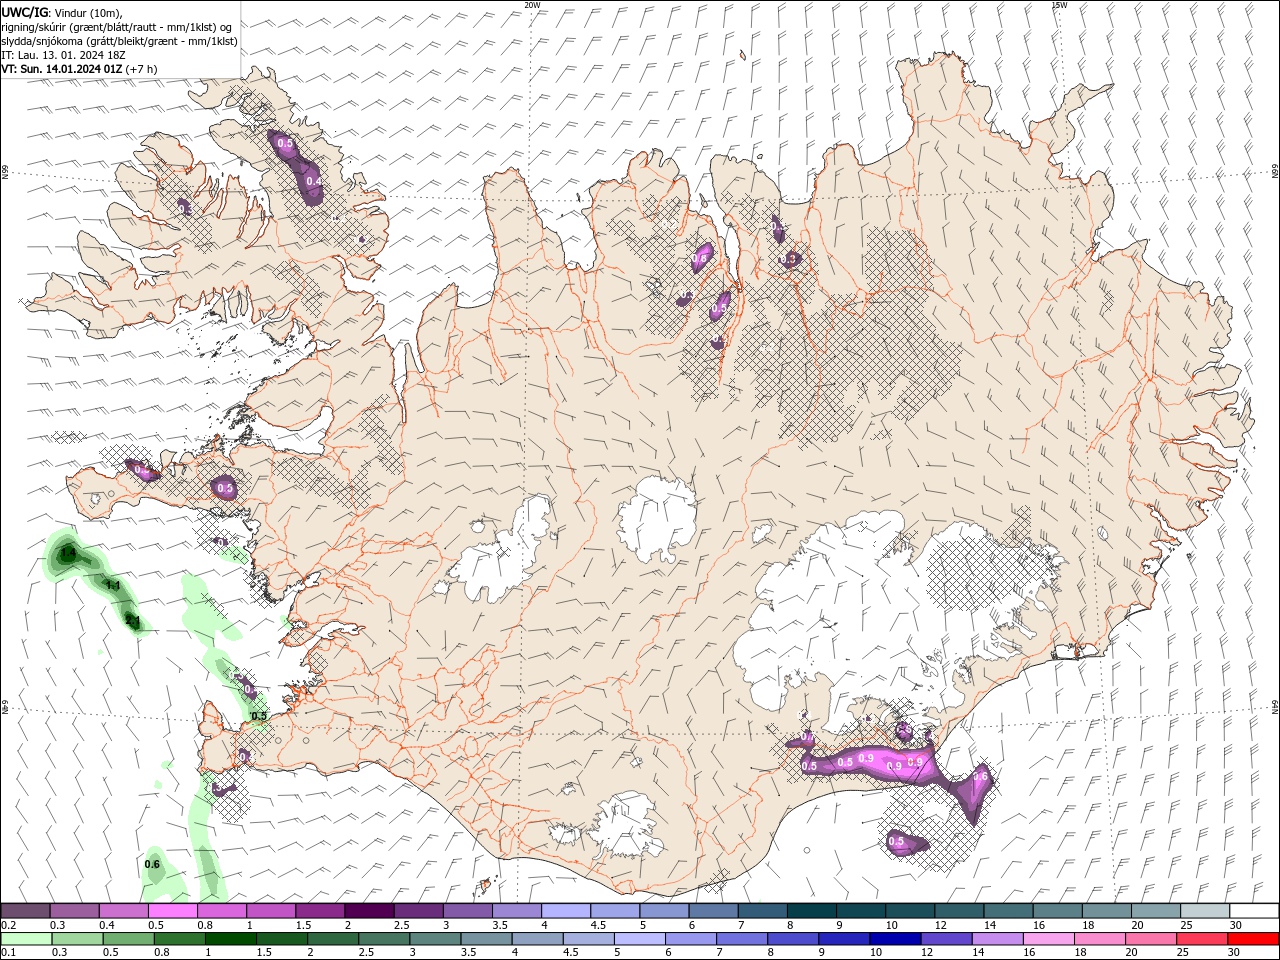Click the 'VT: Sun. 14.01.2024 01Z (+7 h)' line

point(79,69)
